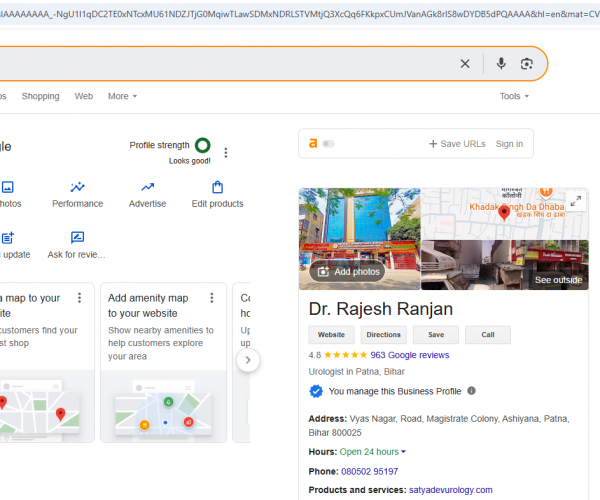Open the Tools dropdown
Screen dimensions: 600x500
514,96
